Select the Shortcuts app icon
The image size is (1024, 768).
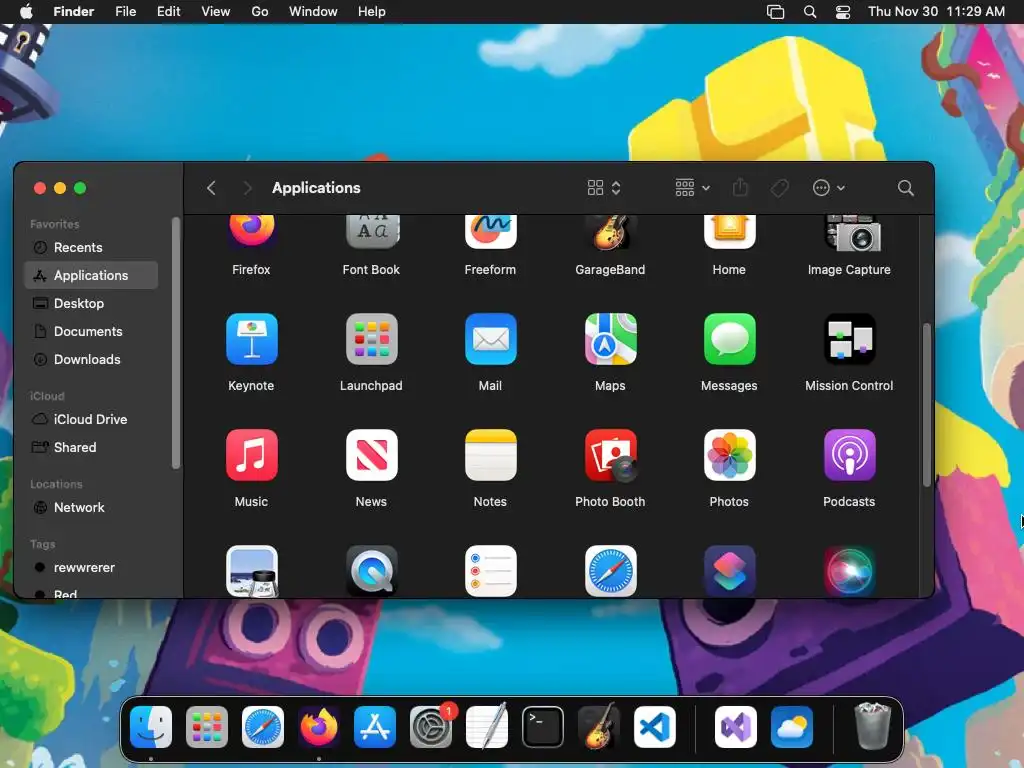click(729, 571)
